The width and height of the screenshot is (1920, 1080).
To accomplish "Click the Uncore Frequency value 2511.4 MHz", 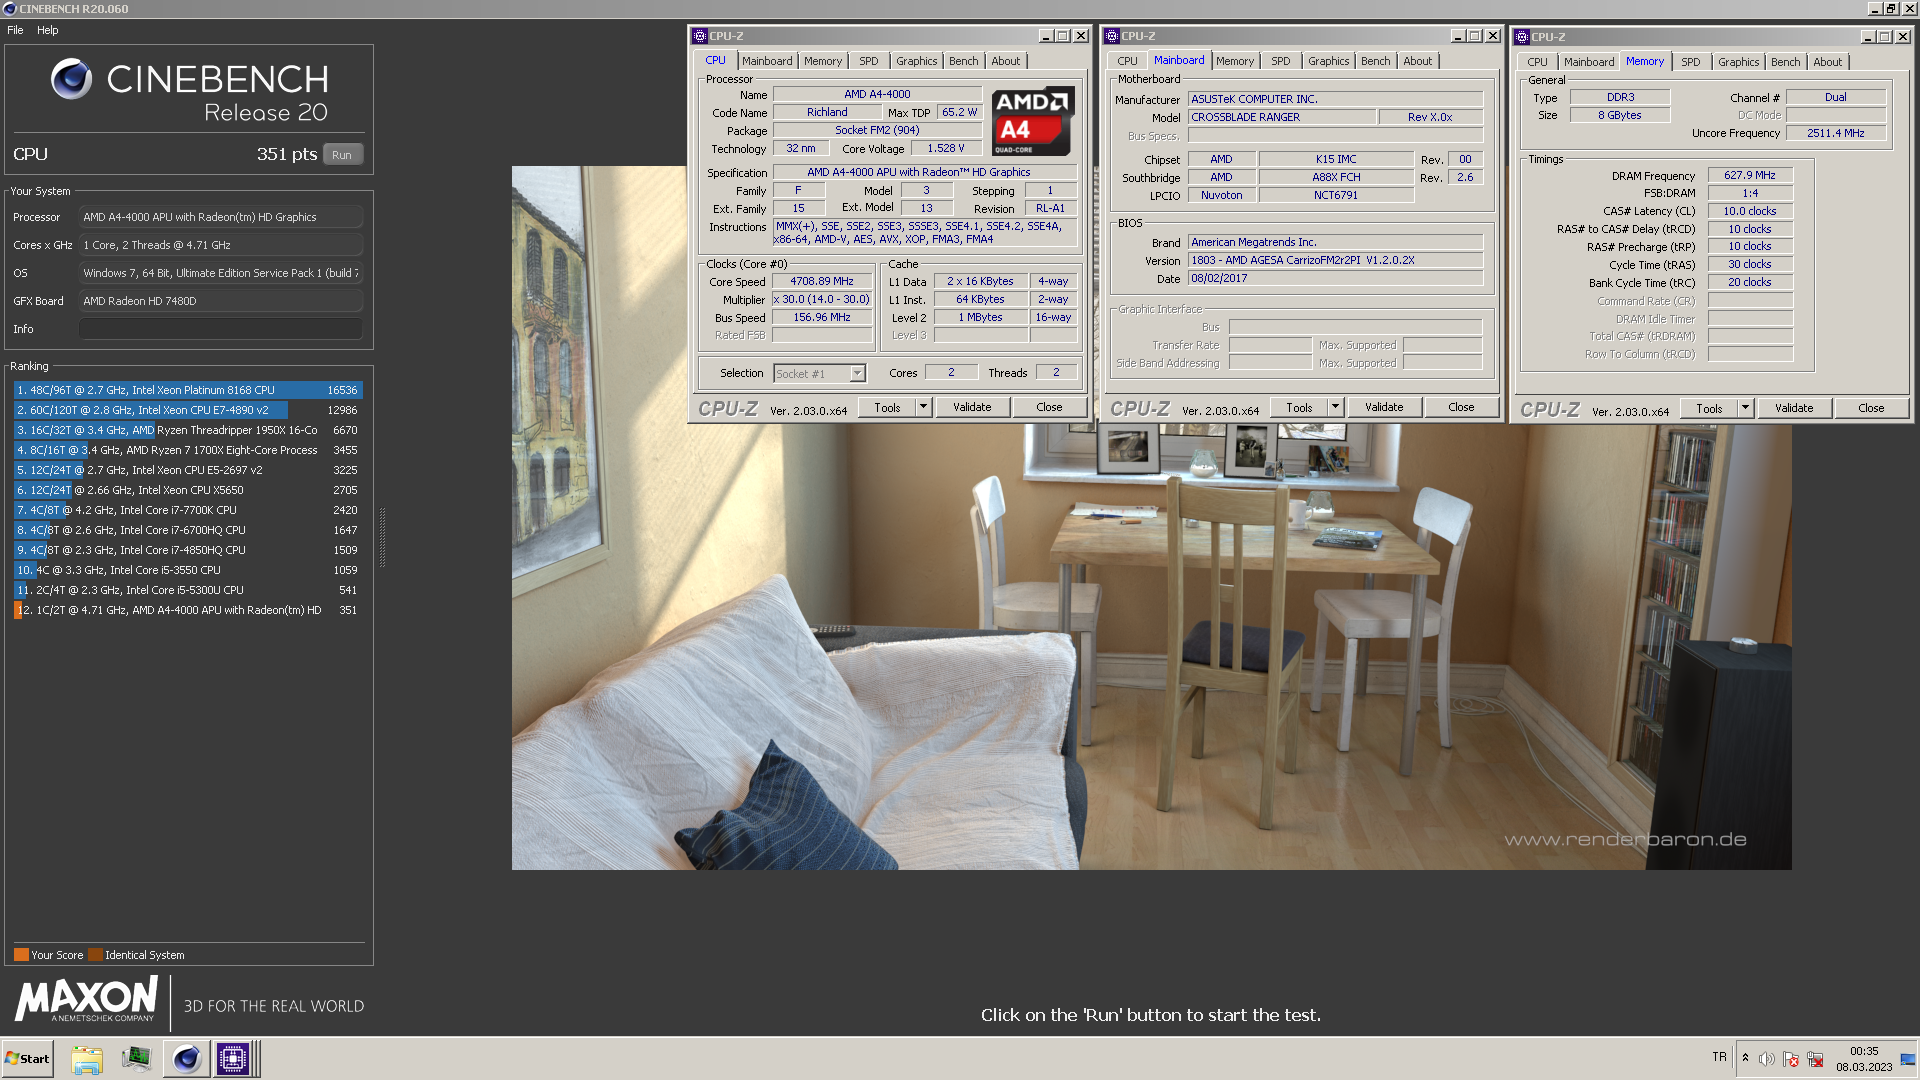I will click(x=1835, y=133).
